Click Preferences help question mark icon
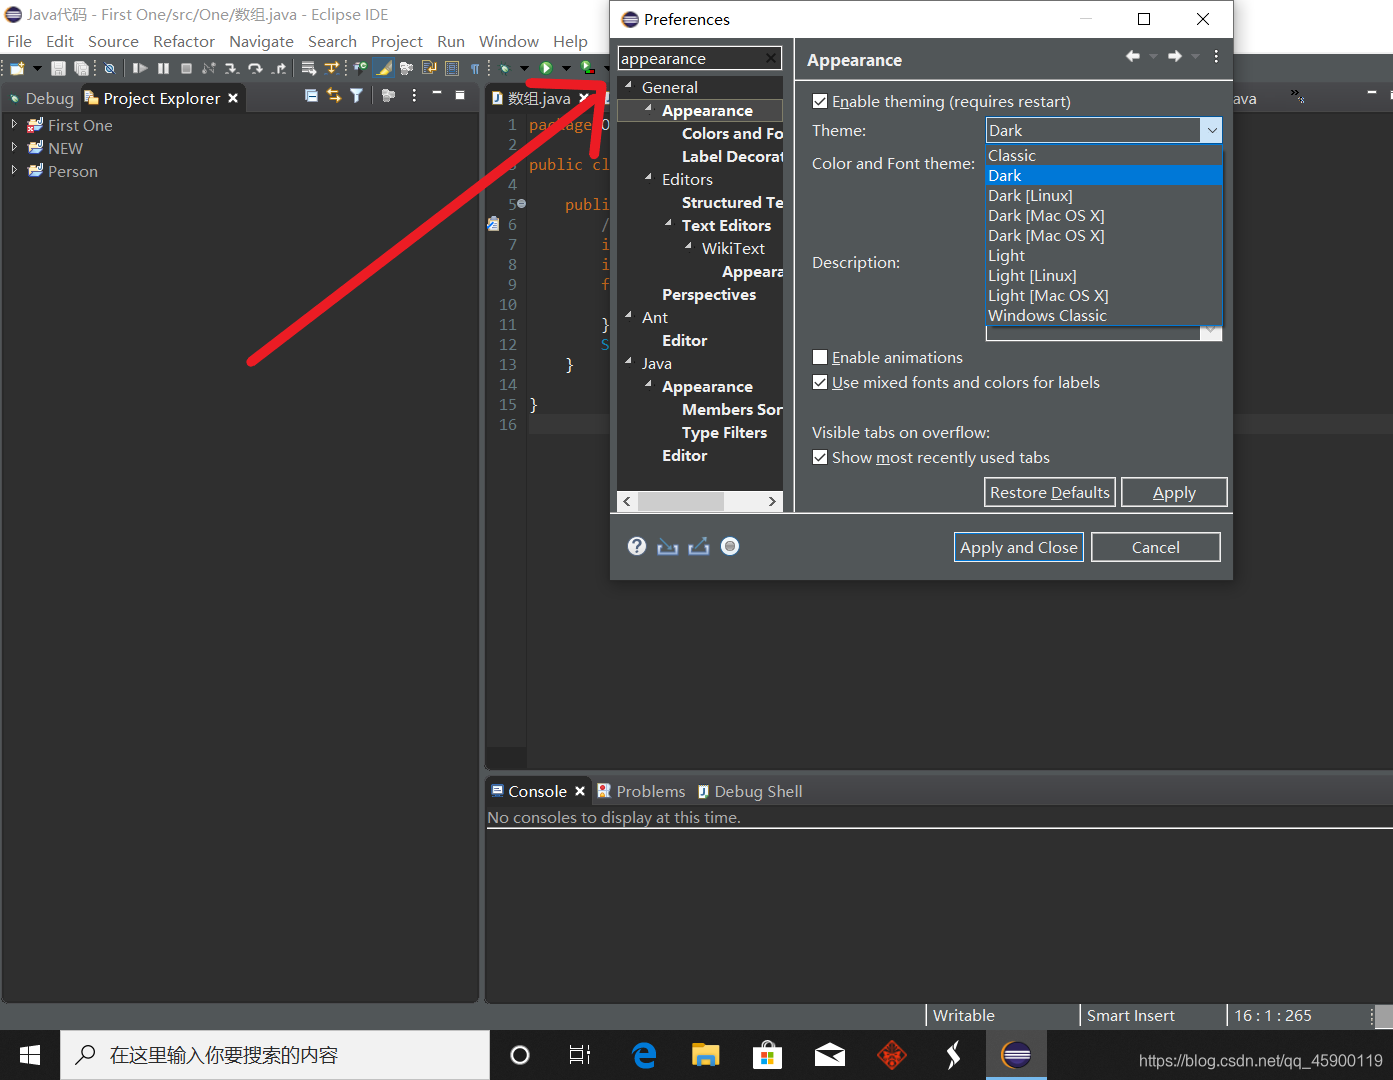 (x=637, y=546)
